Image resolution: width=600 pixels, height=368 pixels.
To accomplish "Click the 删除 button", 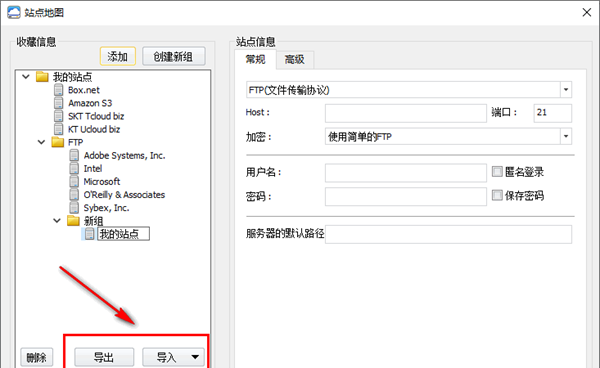I will pos(36,358).
